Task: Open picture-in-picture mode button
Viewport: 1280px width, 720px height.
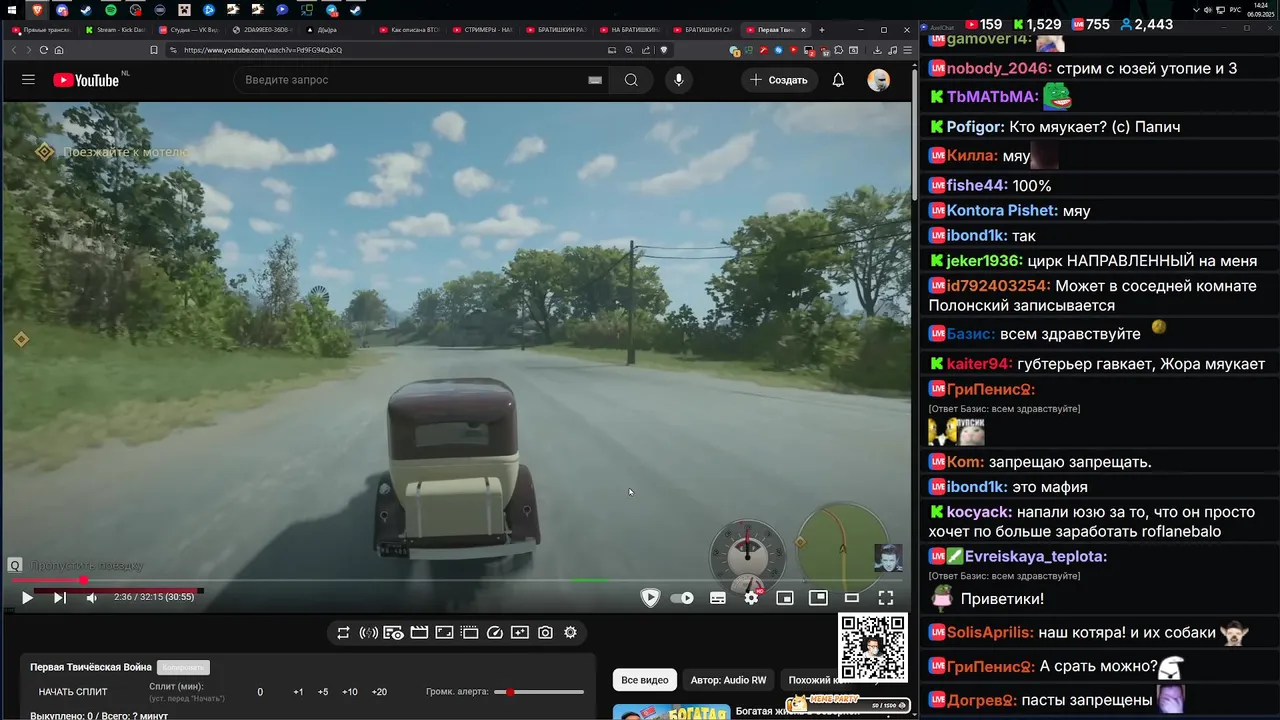Action: (x=818, y=598)
